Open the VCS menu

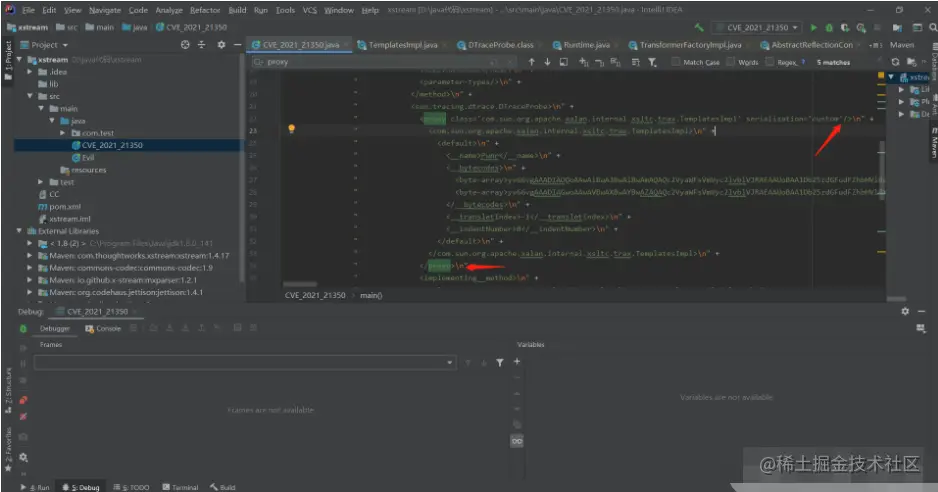(x=309, y=10)
